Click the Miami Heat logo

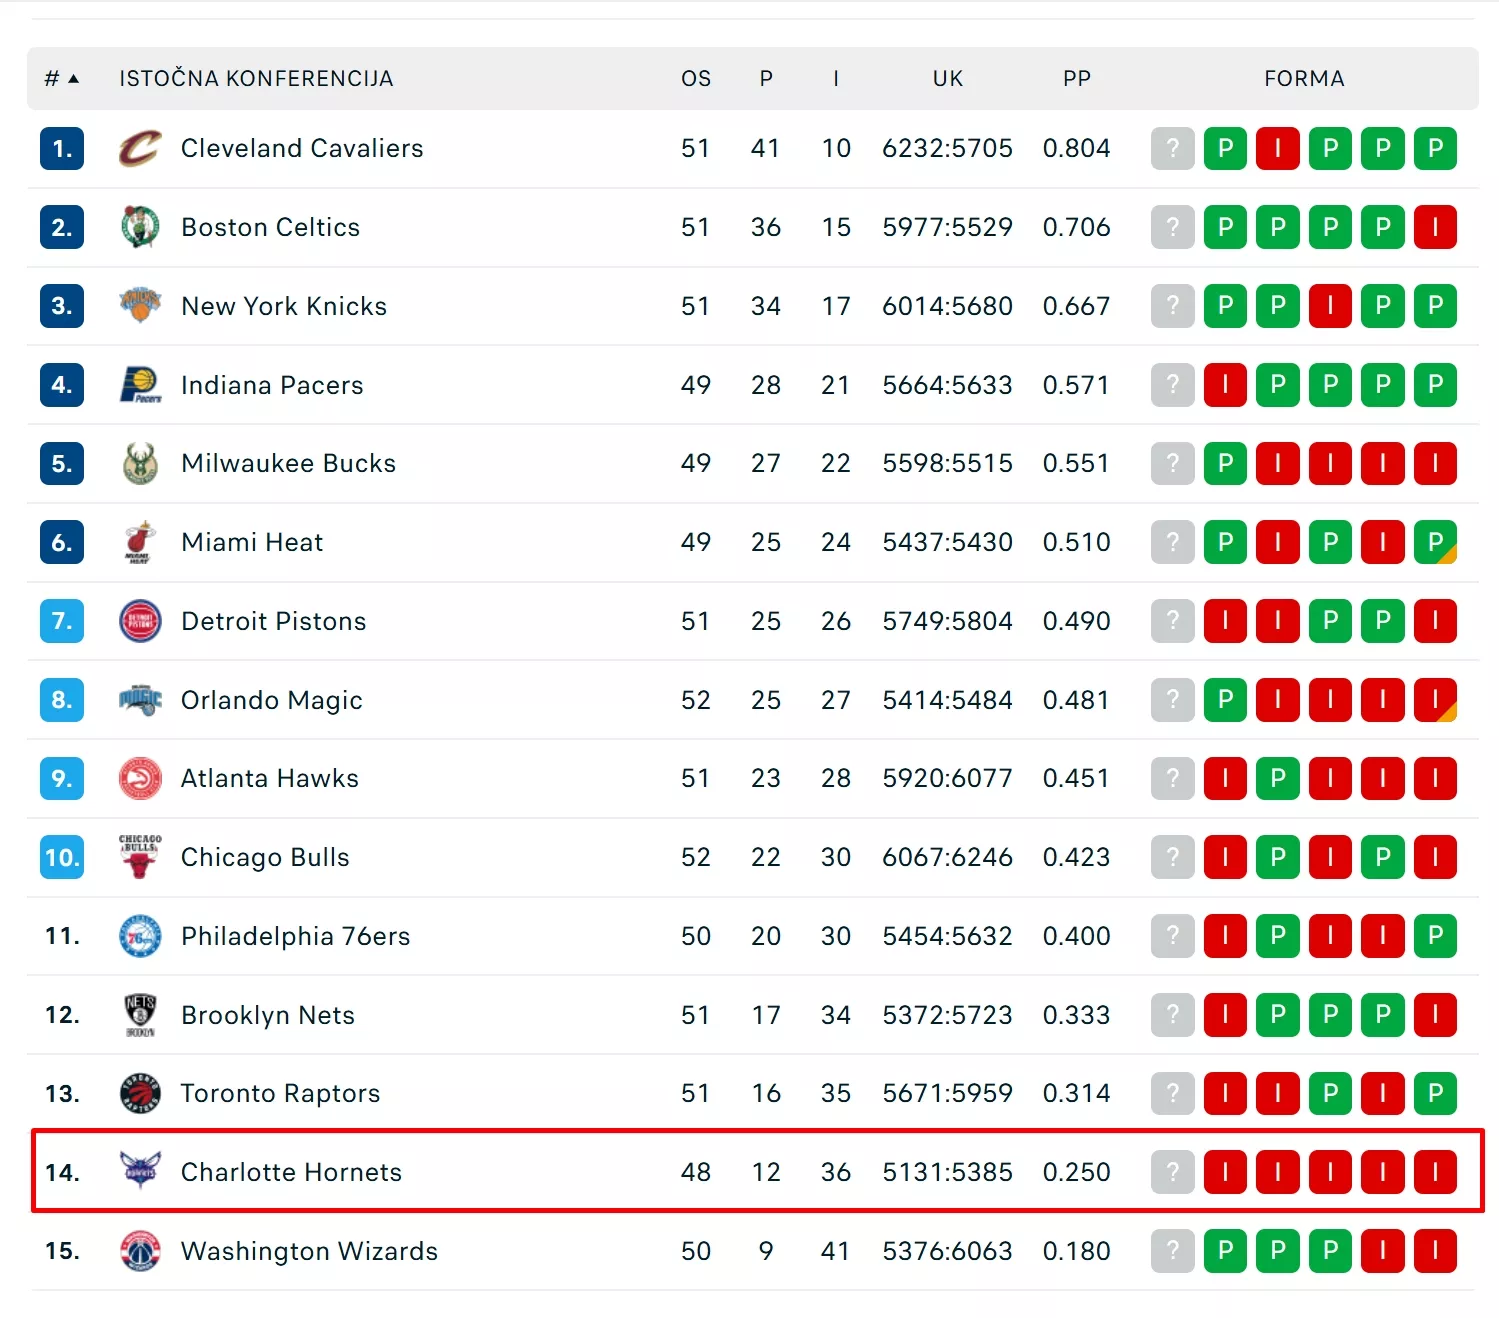[x=140, y=542]
